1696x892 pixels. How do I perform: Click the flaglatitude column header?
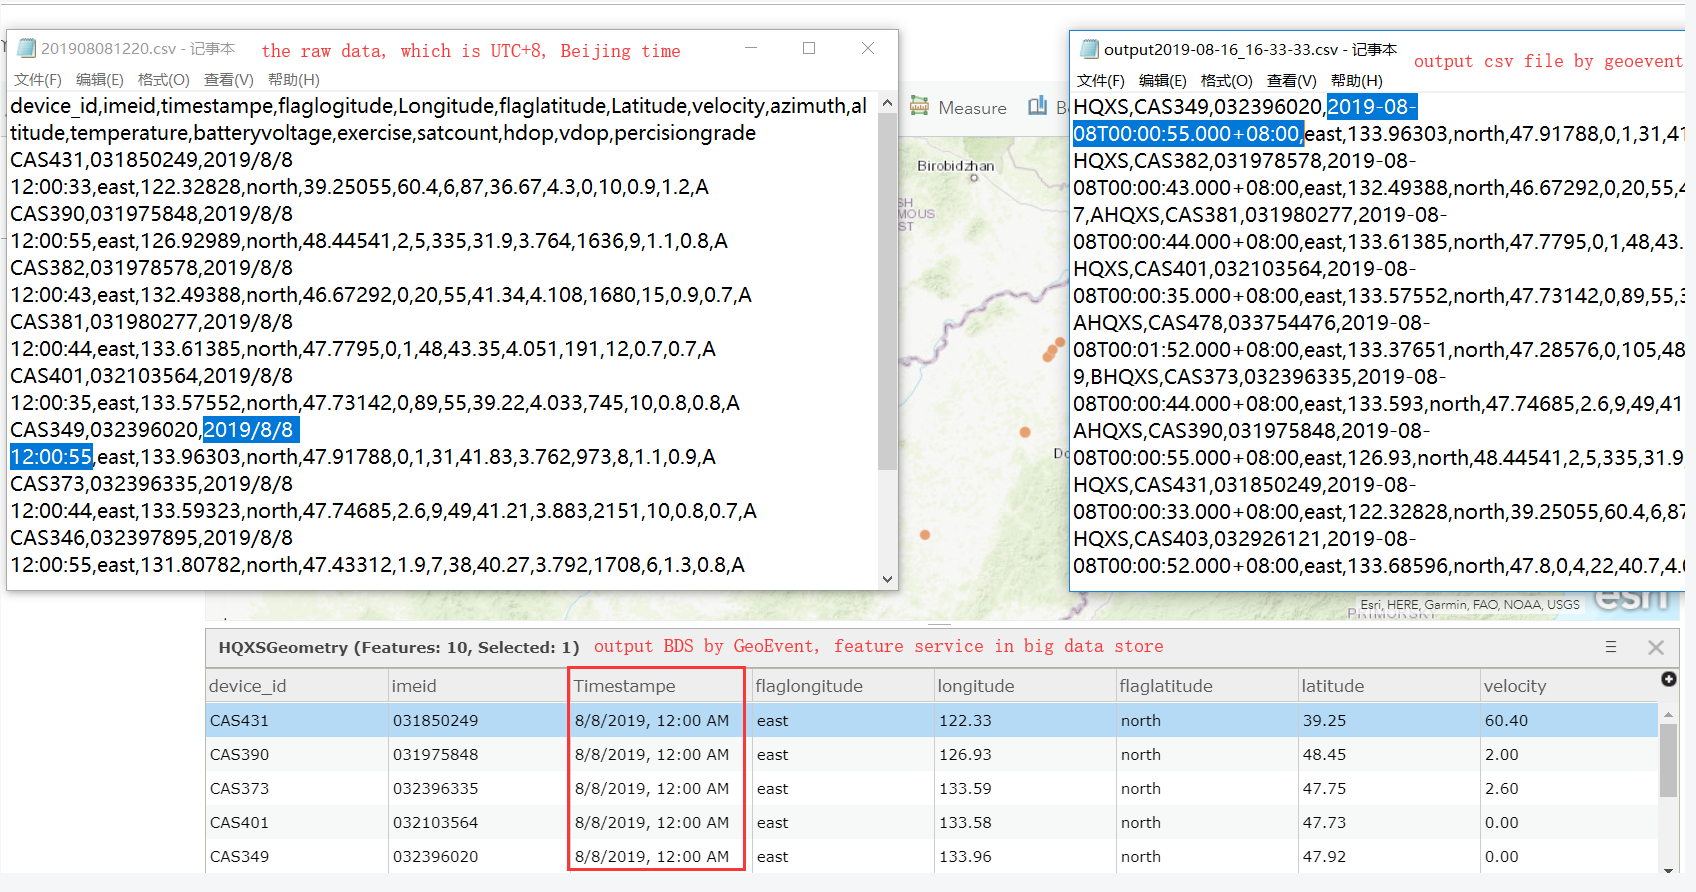tap(1207, 686)
